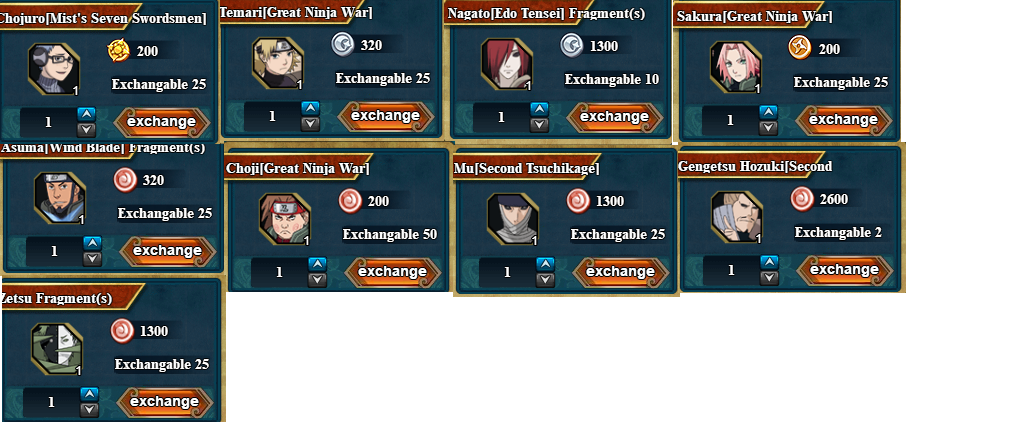The width and height of the screenshot is (1020, 423).
Task: Click exchange button for Asuma[Wind Blade] fragments
Action: tap(168, 251)
